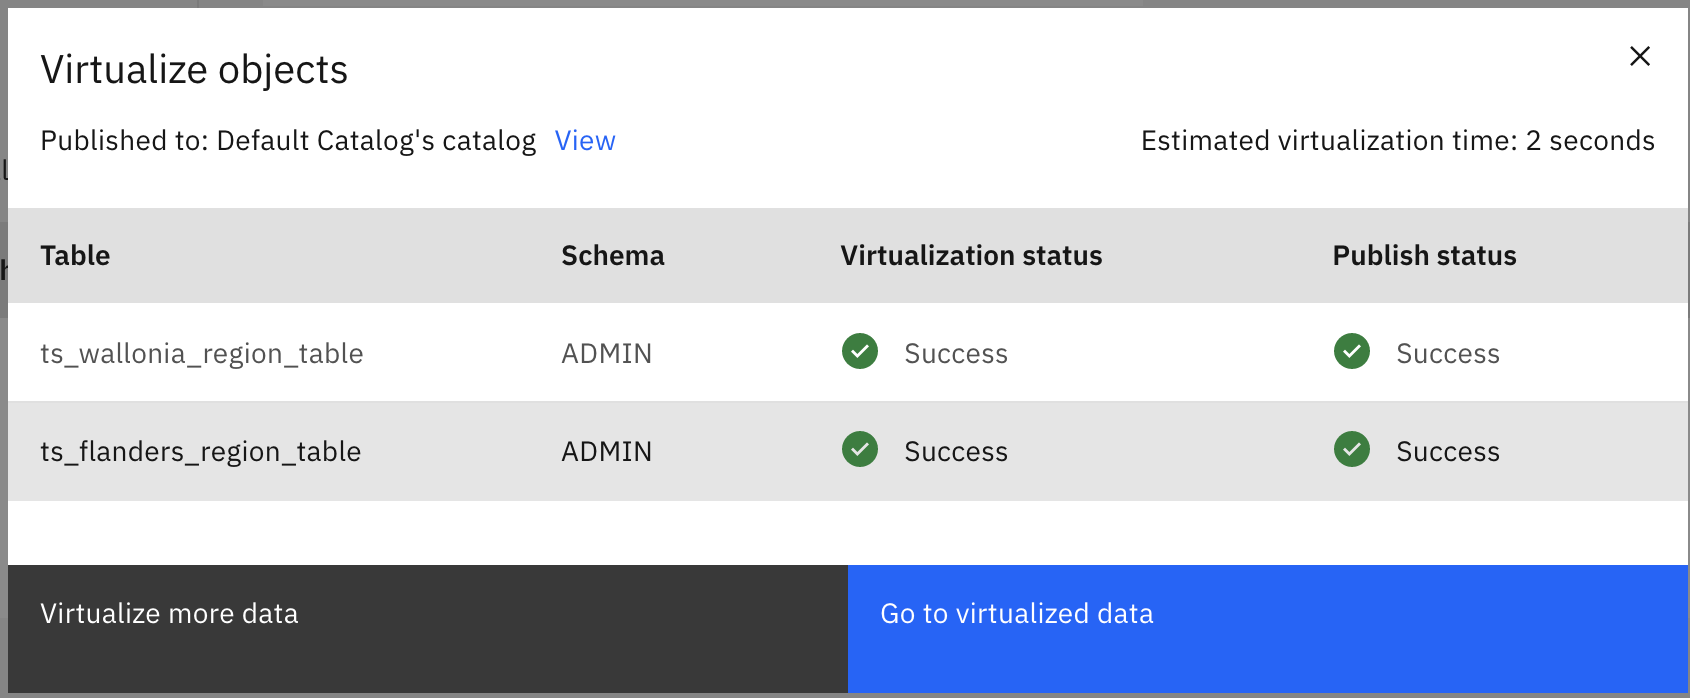This screenshot has height=698, width=1690.
Task: Click the Published to Default Catalog text
Action: pyautogui.click(x=288, y=141)
